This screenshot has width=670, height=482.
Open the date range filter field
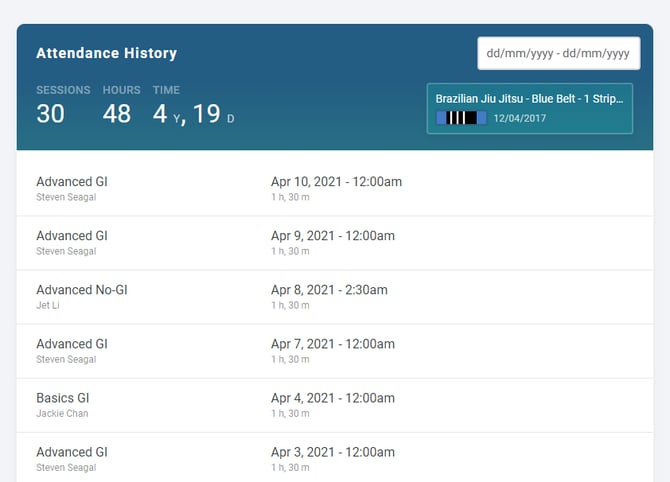tap(558, 53)
